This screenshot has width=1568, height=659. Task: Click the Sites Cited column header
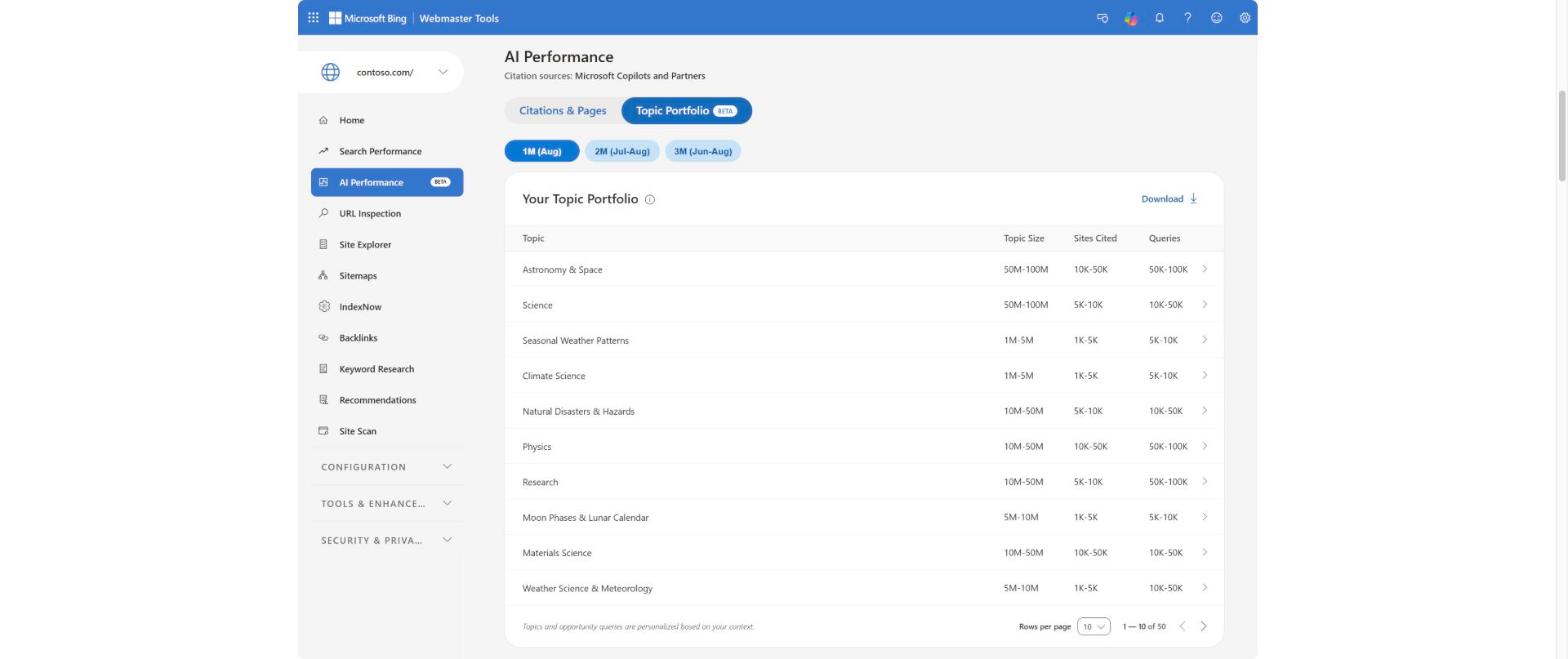[1095, 238]
